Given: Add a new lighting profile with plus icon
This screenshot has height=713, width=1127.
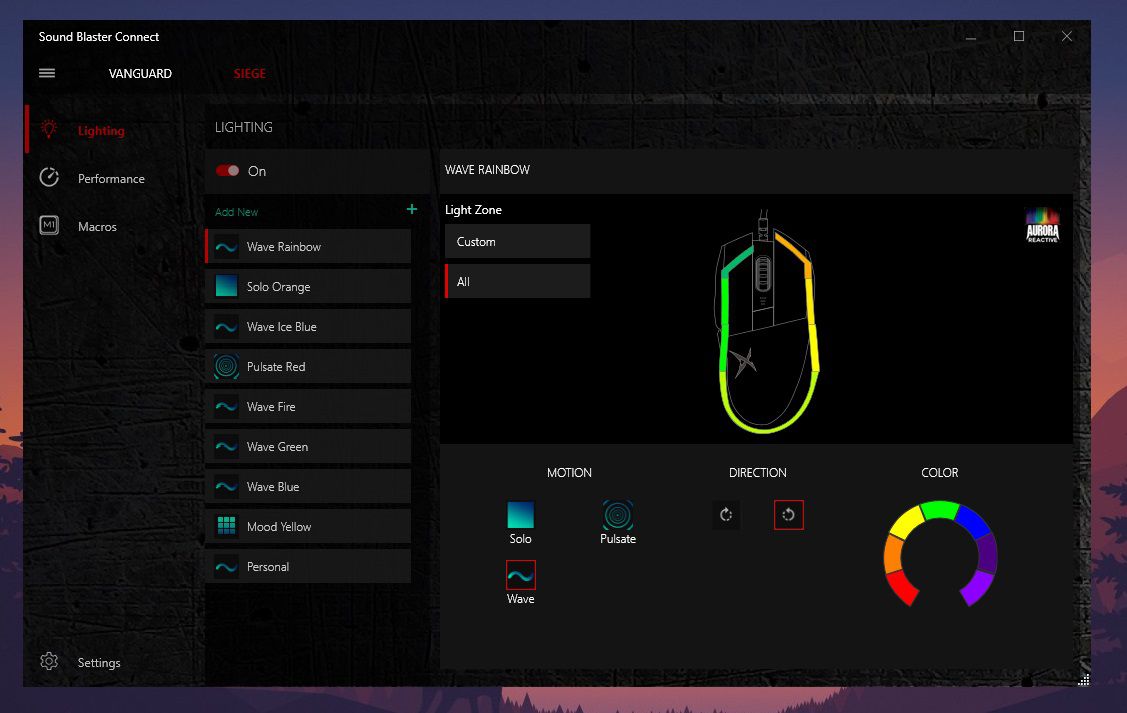Looking at the screenshot, I should point(412,209).
